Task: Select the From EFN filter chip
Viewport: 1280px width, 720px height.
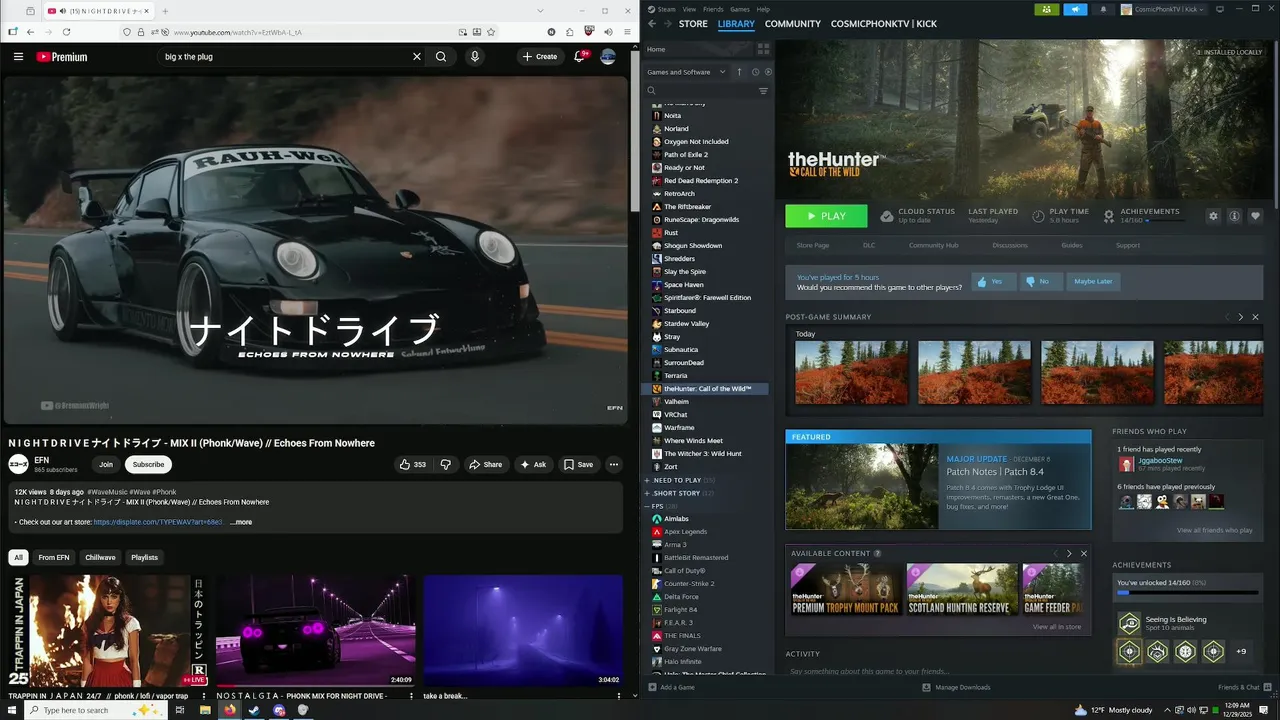Action: tap(54, 557)
